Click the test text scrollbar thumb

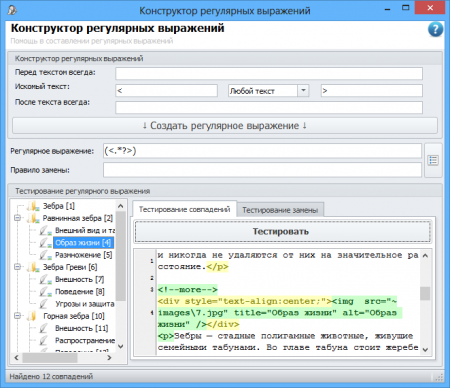click(x=425, y=293)
